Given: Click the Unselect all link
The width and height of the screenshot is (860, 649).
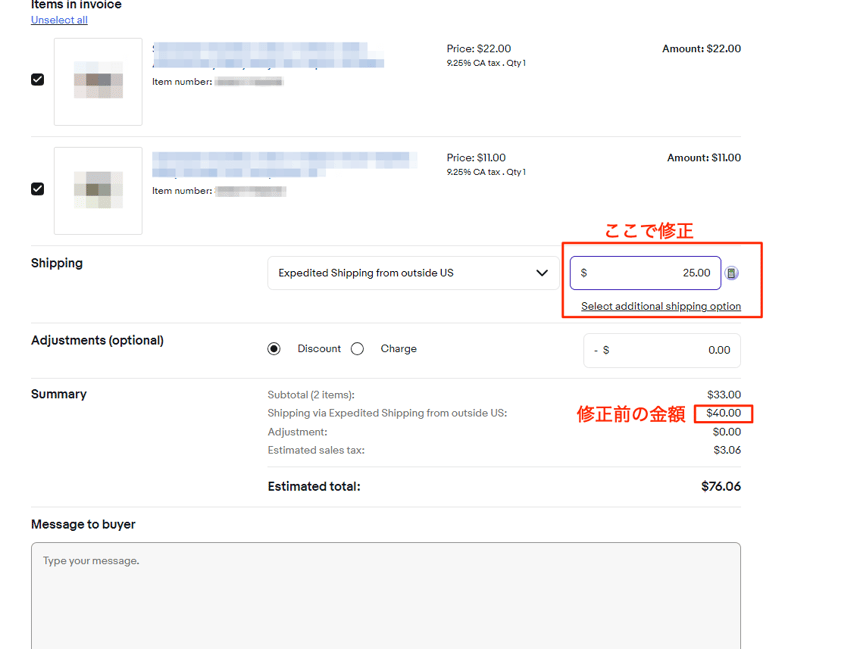Looking at the screenshot, I should (59, 20).
